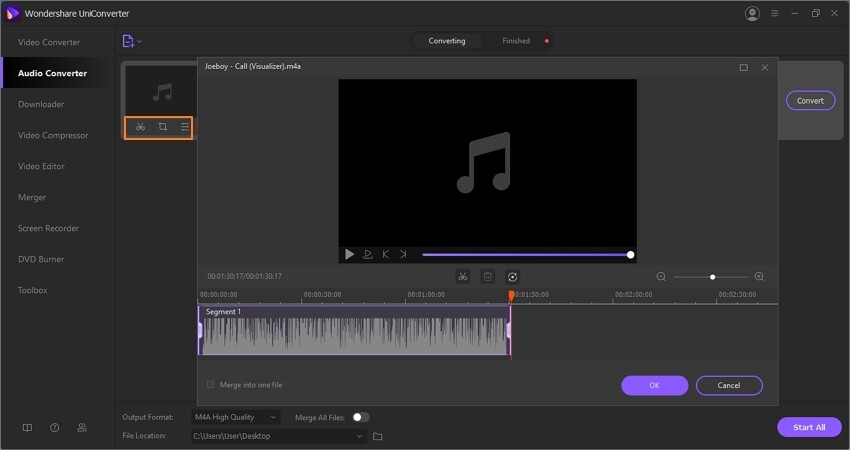Open Video Converter in the sidebar
Viewport: 850px width, 450px height.
[49, 42]
